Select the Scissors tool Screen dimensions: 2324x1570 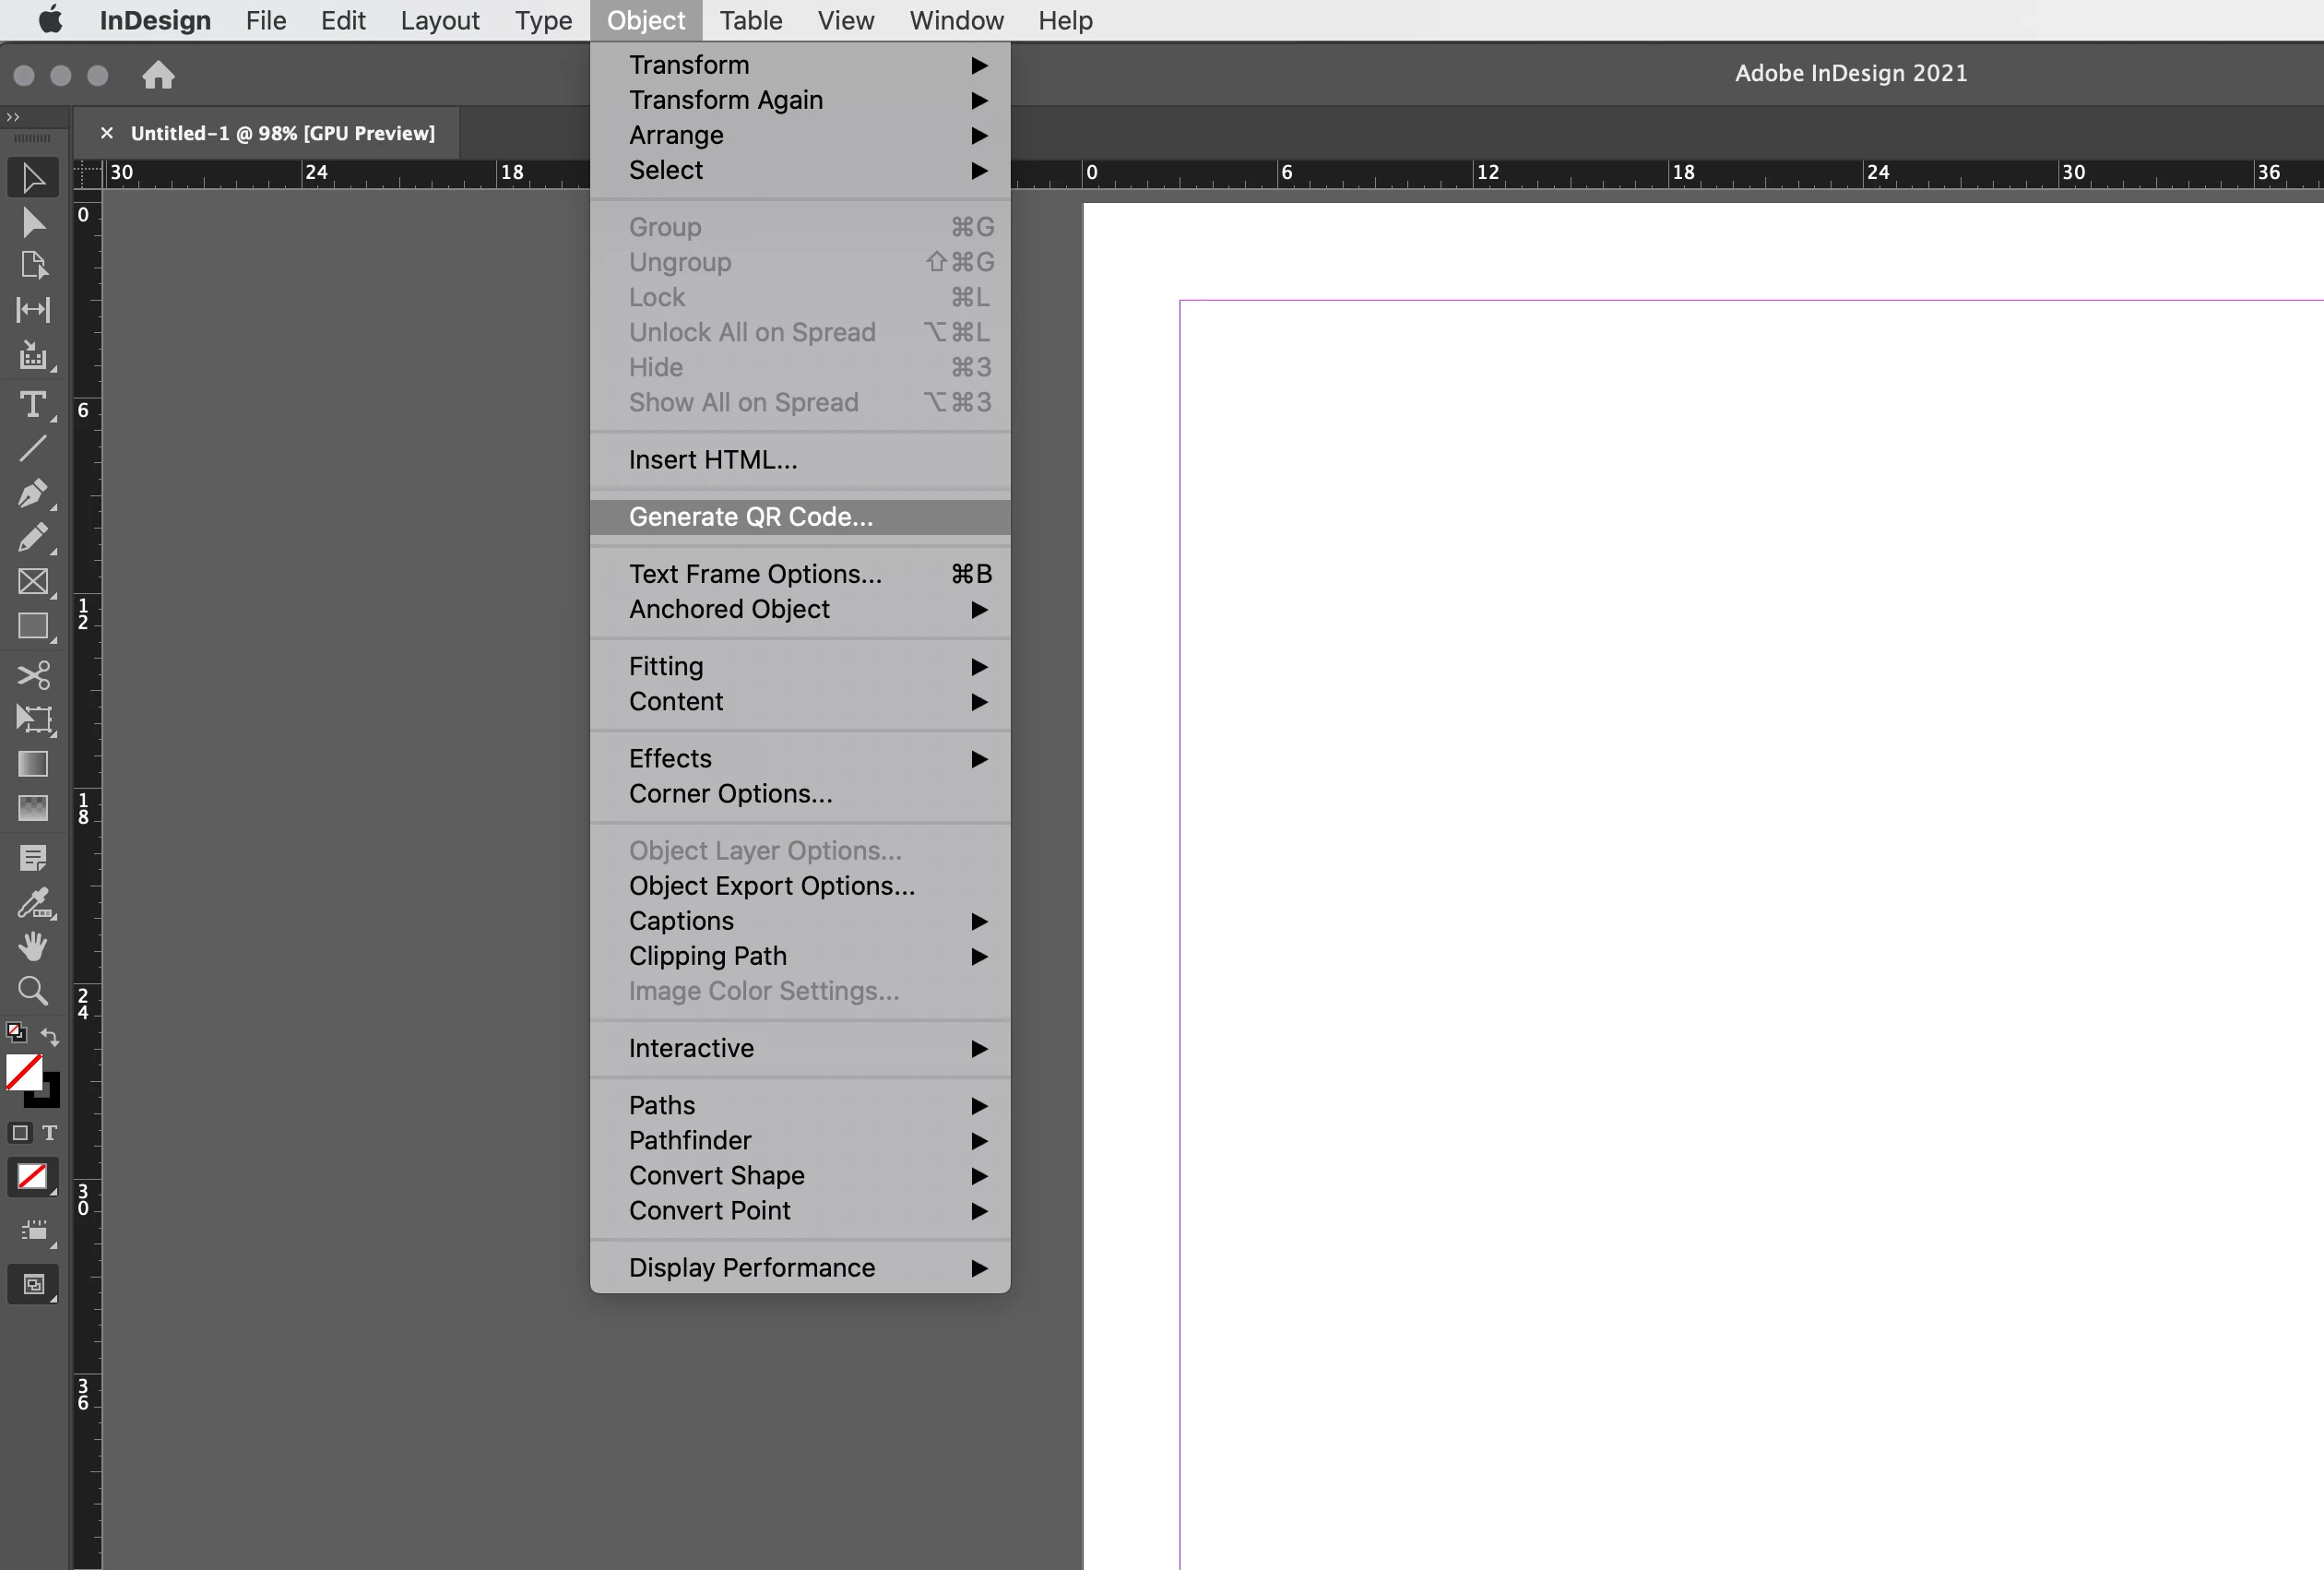tap(32, 675)
